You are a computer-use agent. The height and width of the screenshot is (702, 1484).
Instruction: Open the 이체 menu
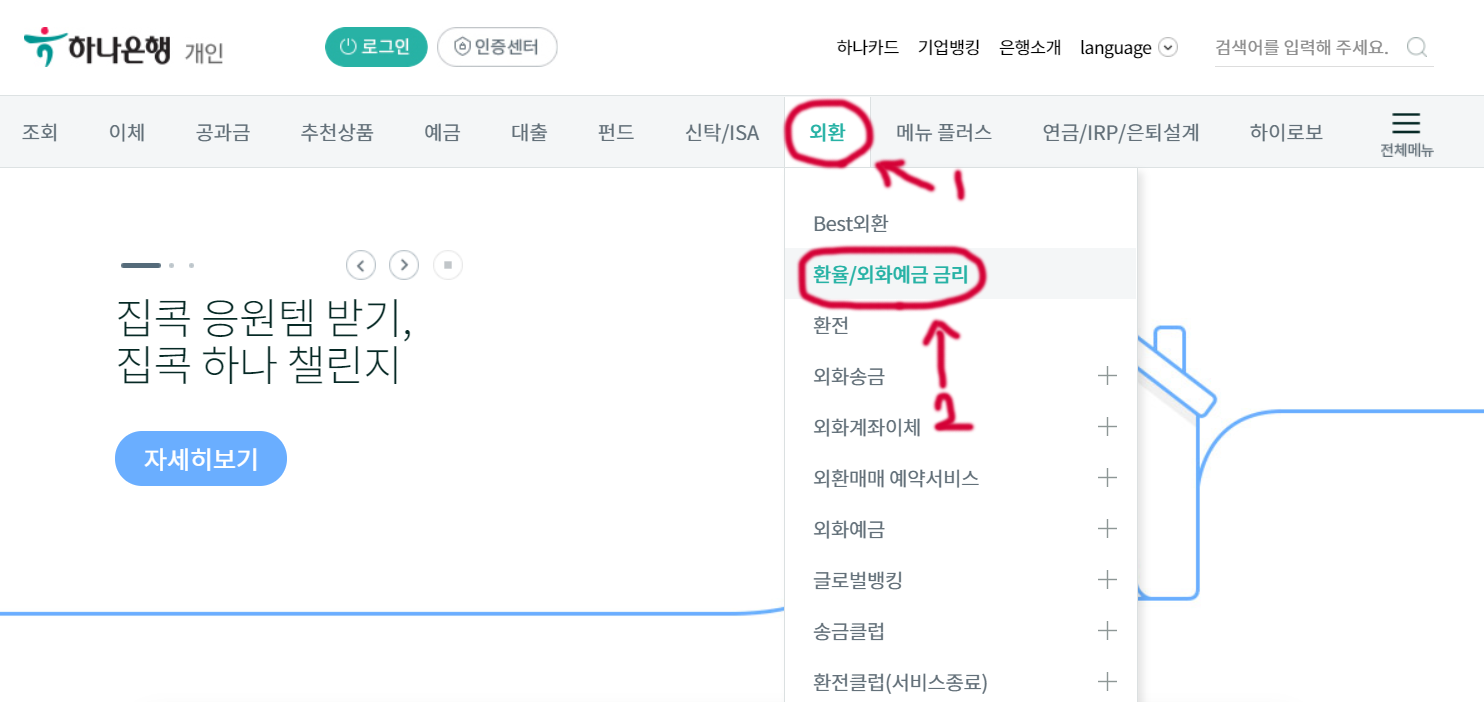click(x=127, y=132)
